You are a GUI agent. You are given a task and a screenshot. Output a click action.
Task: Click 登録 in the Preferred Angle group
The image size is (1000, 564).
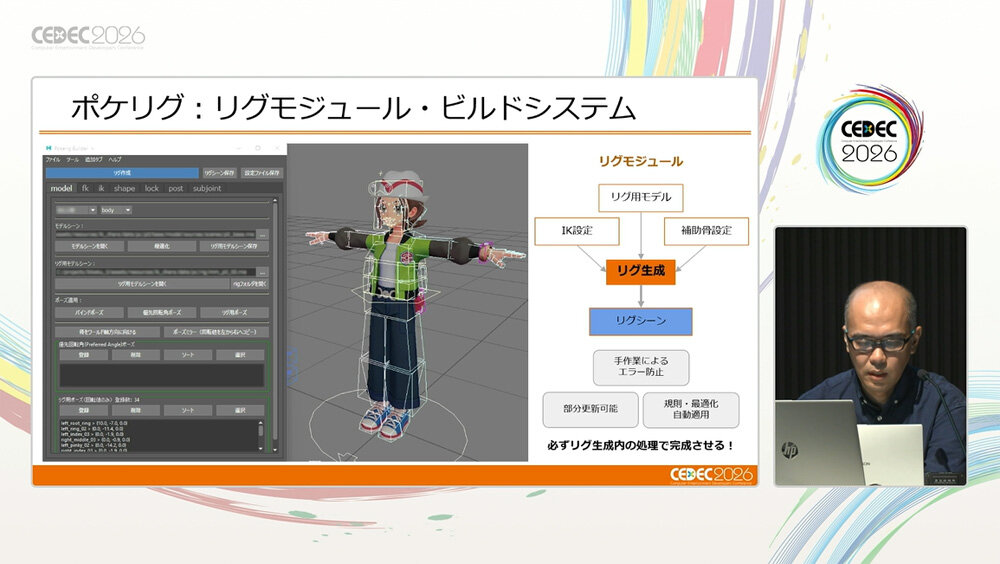84,355
